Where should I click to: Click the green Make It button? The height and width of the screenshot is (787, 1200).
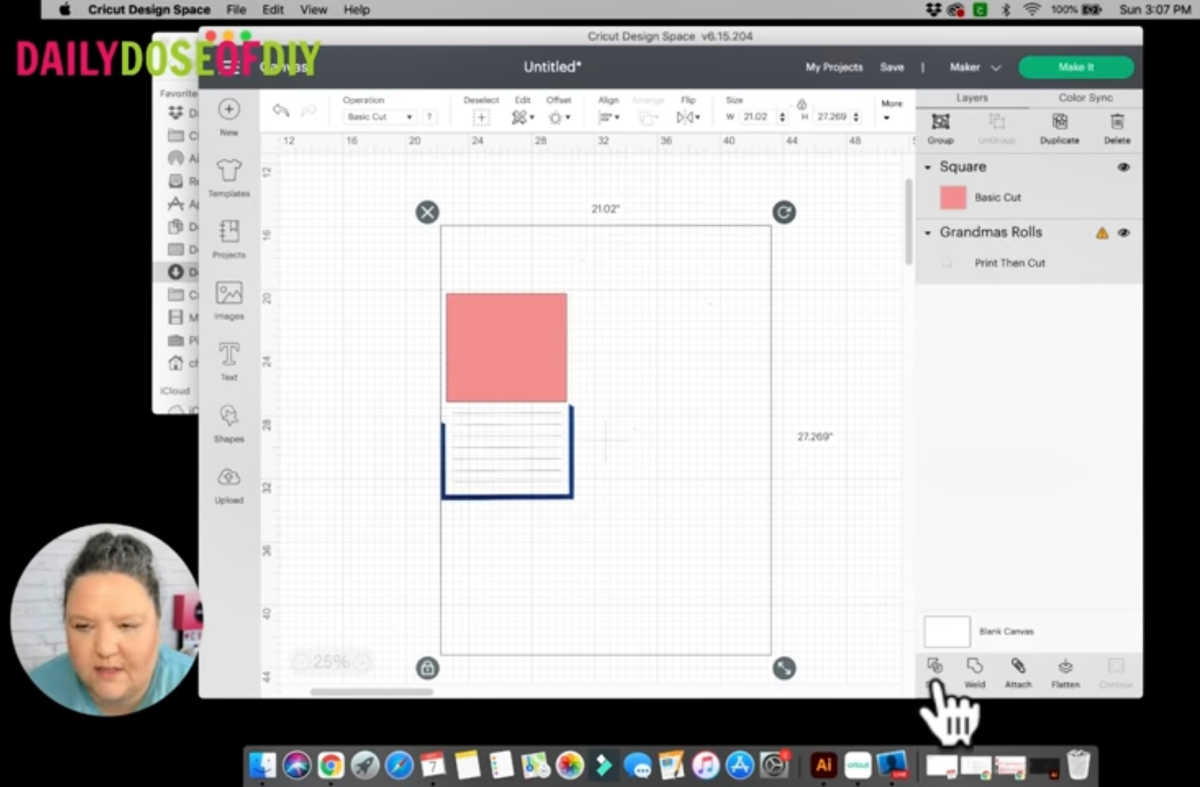pos(1076,67)
